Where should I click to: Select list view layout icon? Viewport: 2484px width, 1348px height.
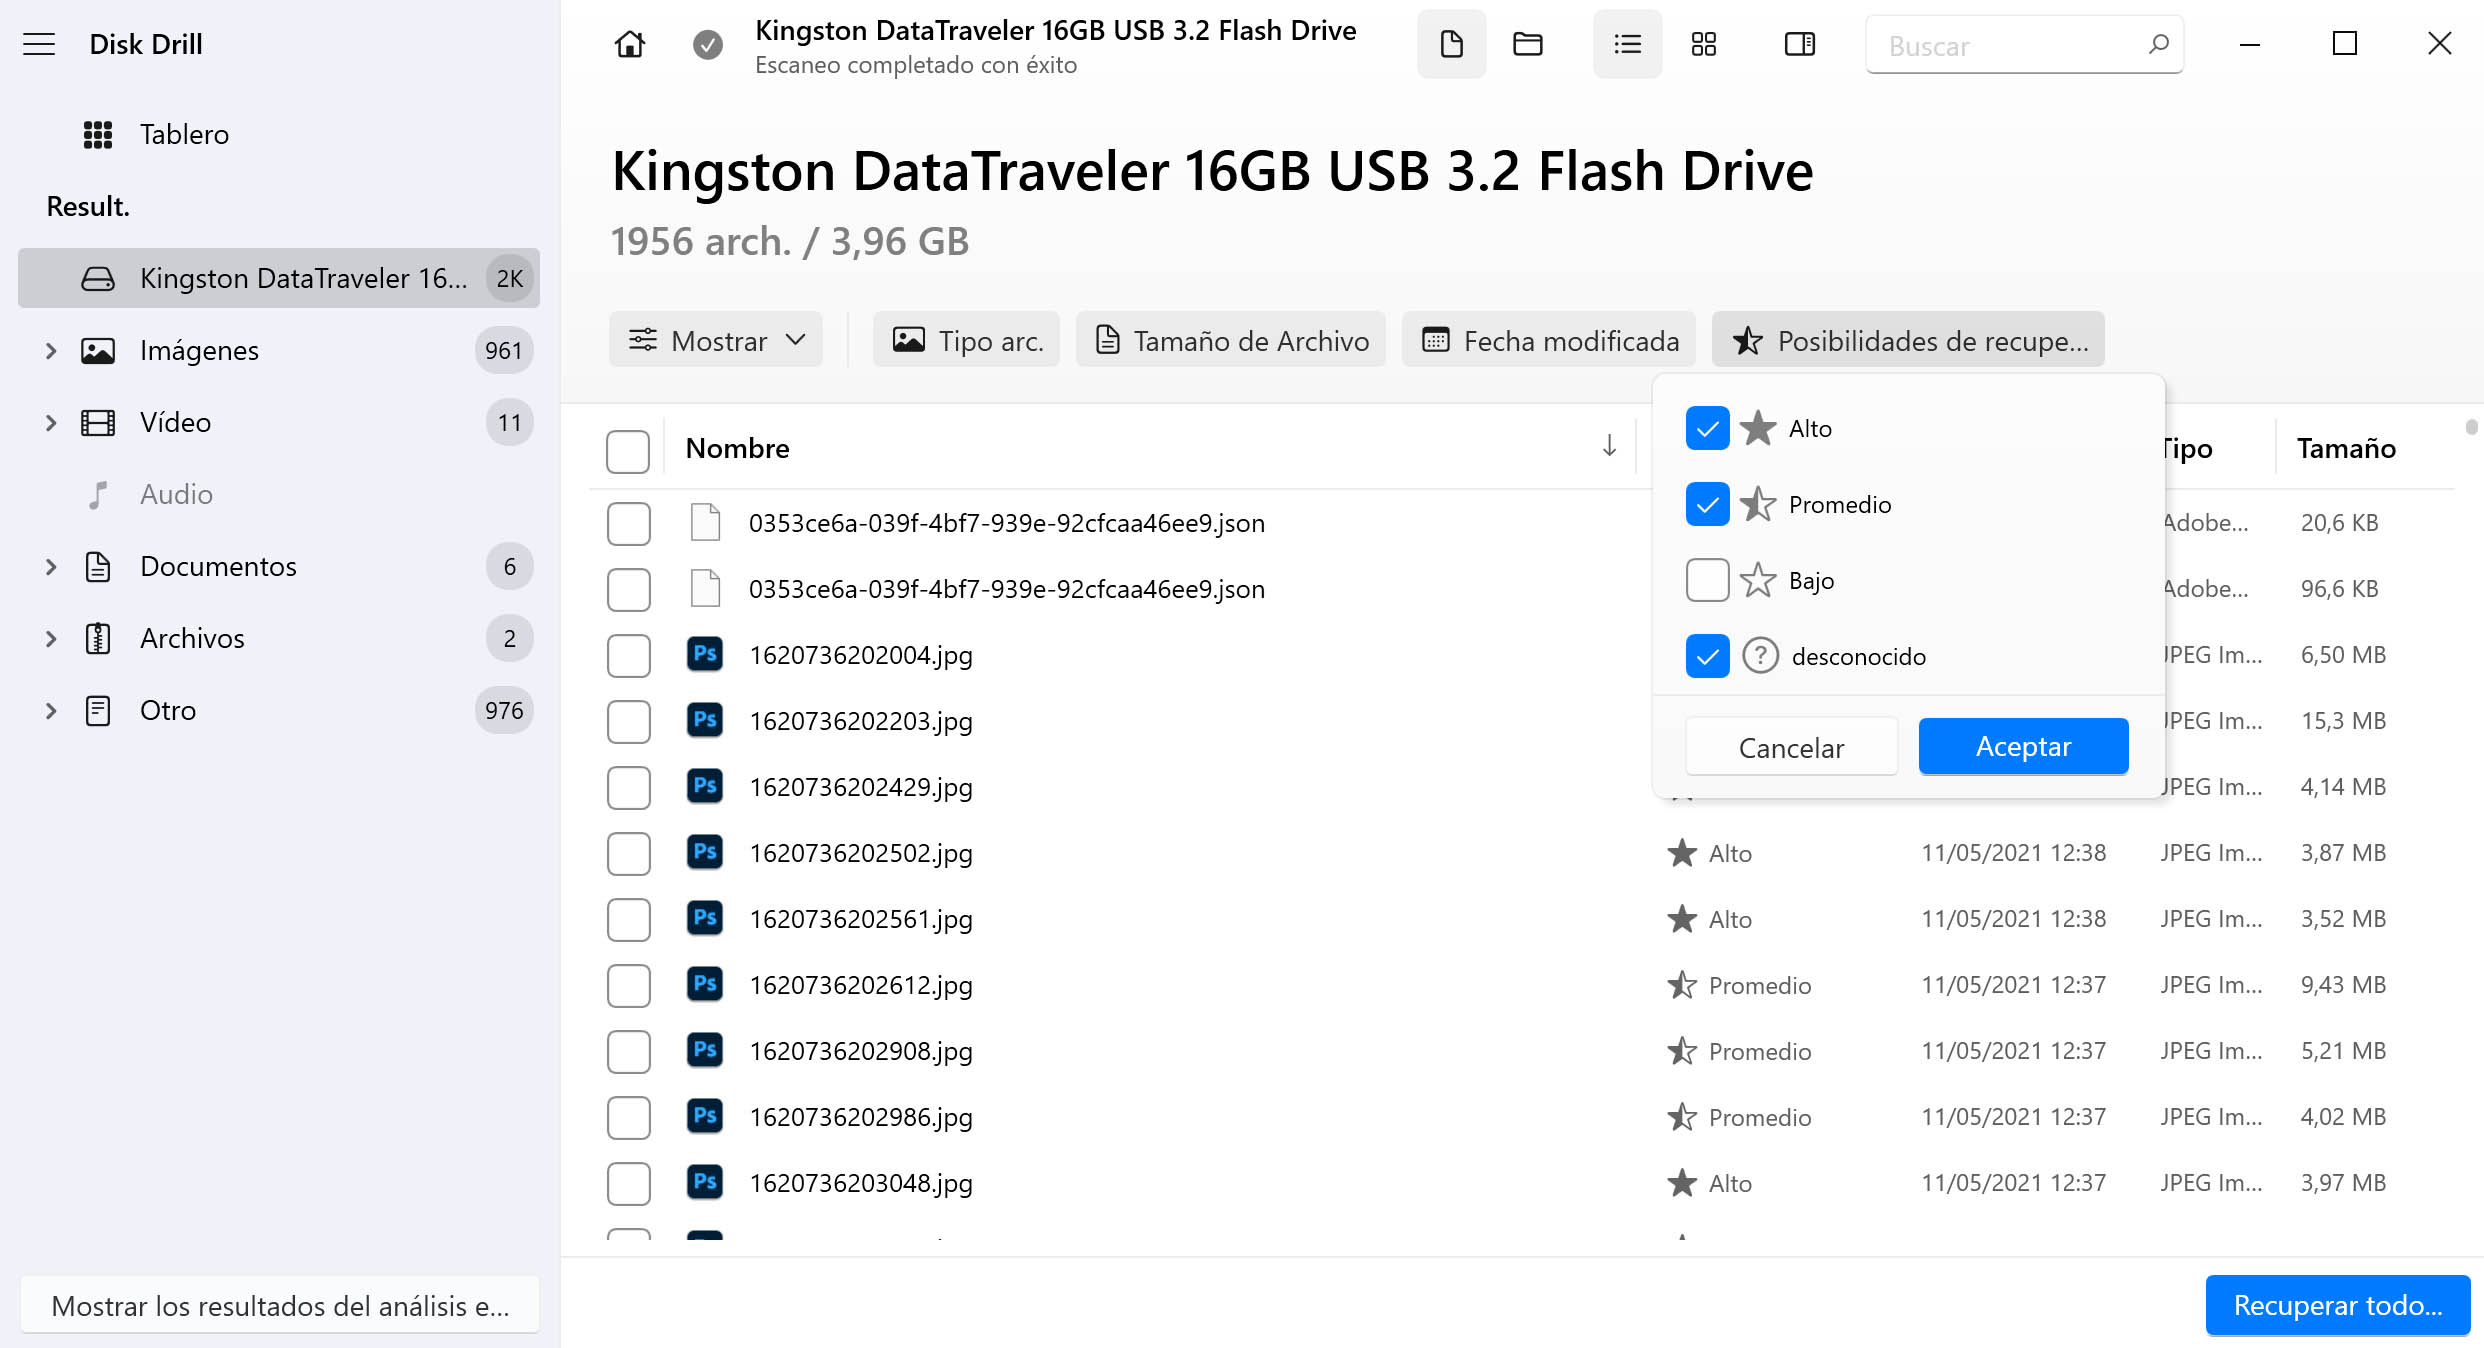point(1627,44)
